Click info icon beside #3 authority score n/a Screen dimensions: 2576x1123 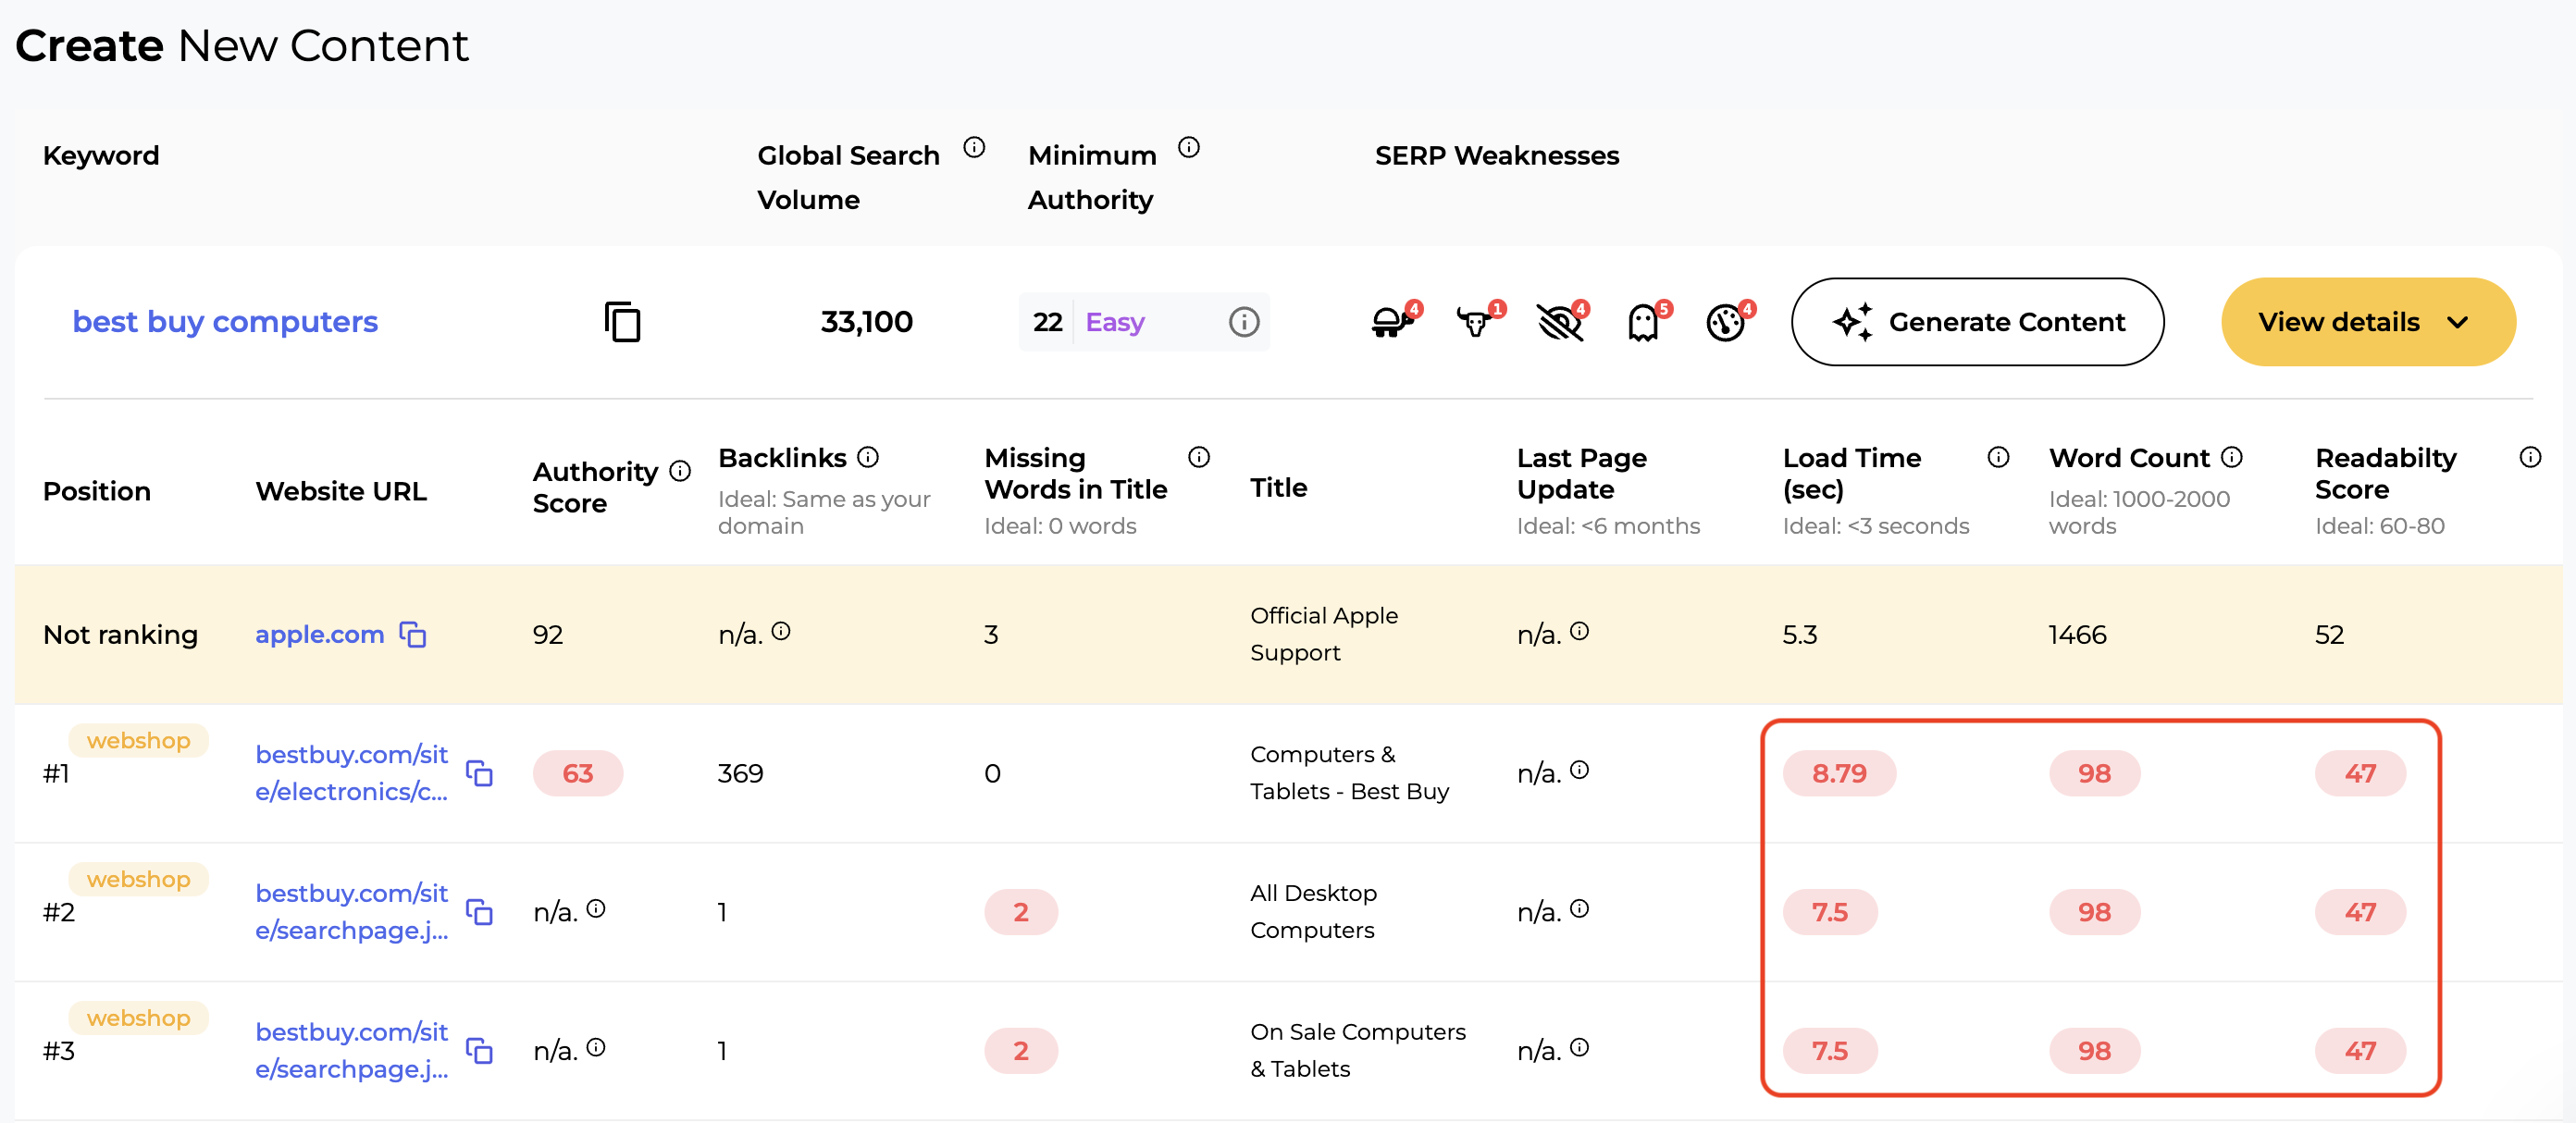pos(596,1047)
